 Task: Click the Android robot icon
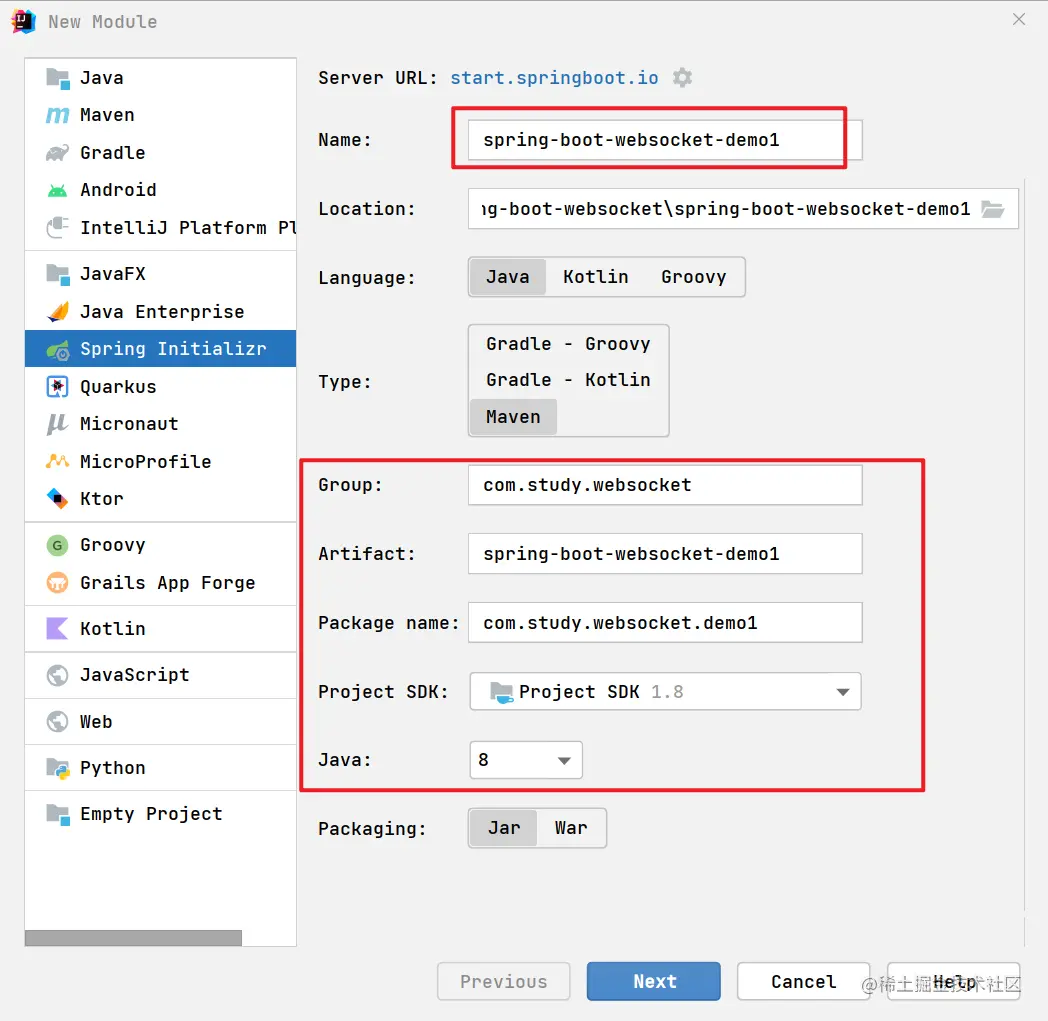click(x=57, y=191)
